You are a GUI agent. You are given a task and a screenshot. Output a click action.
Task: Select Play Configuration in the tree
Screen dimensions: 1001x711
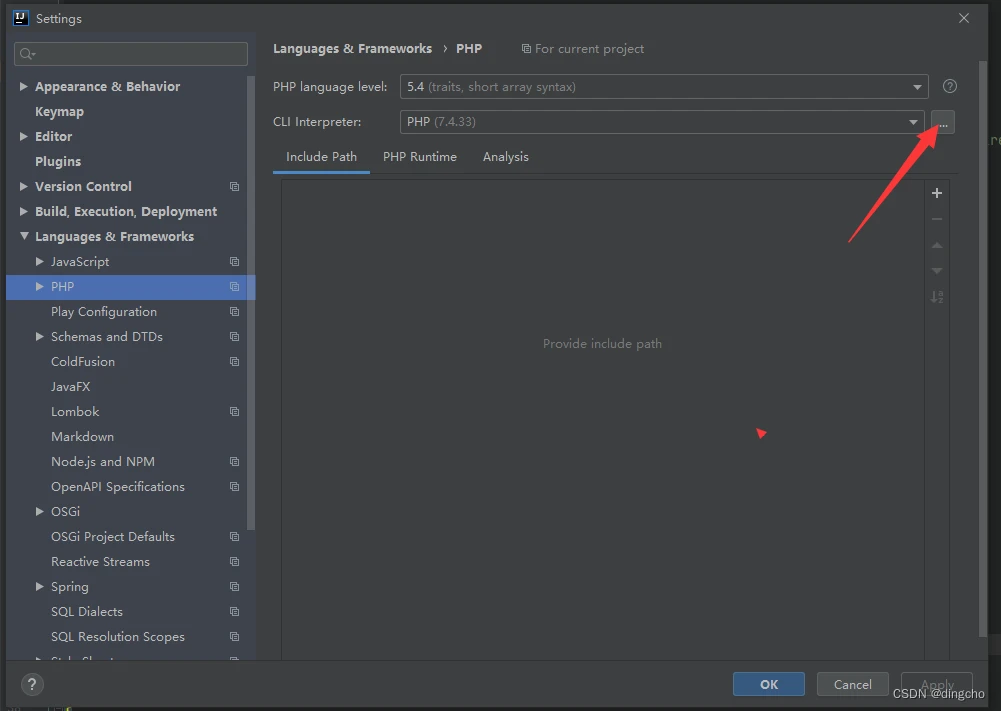[104, 311]
